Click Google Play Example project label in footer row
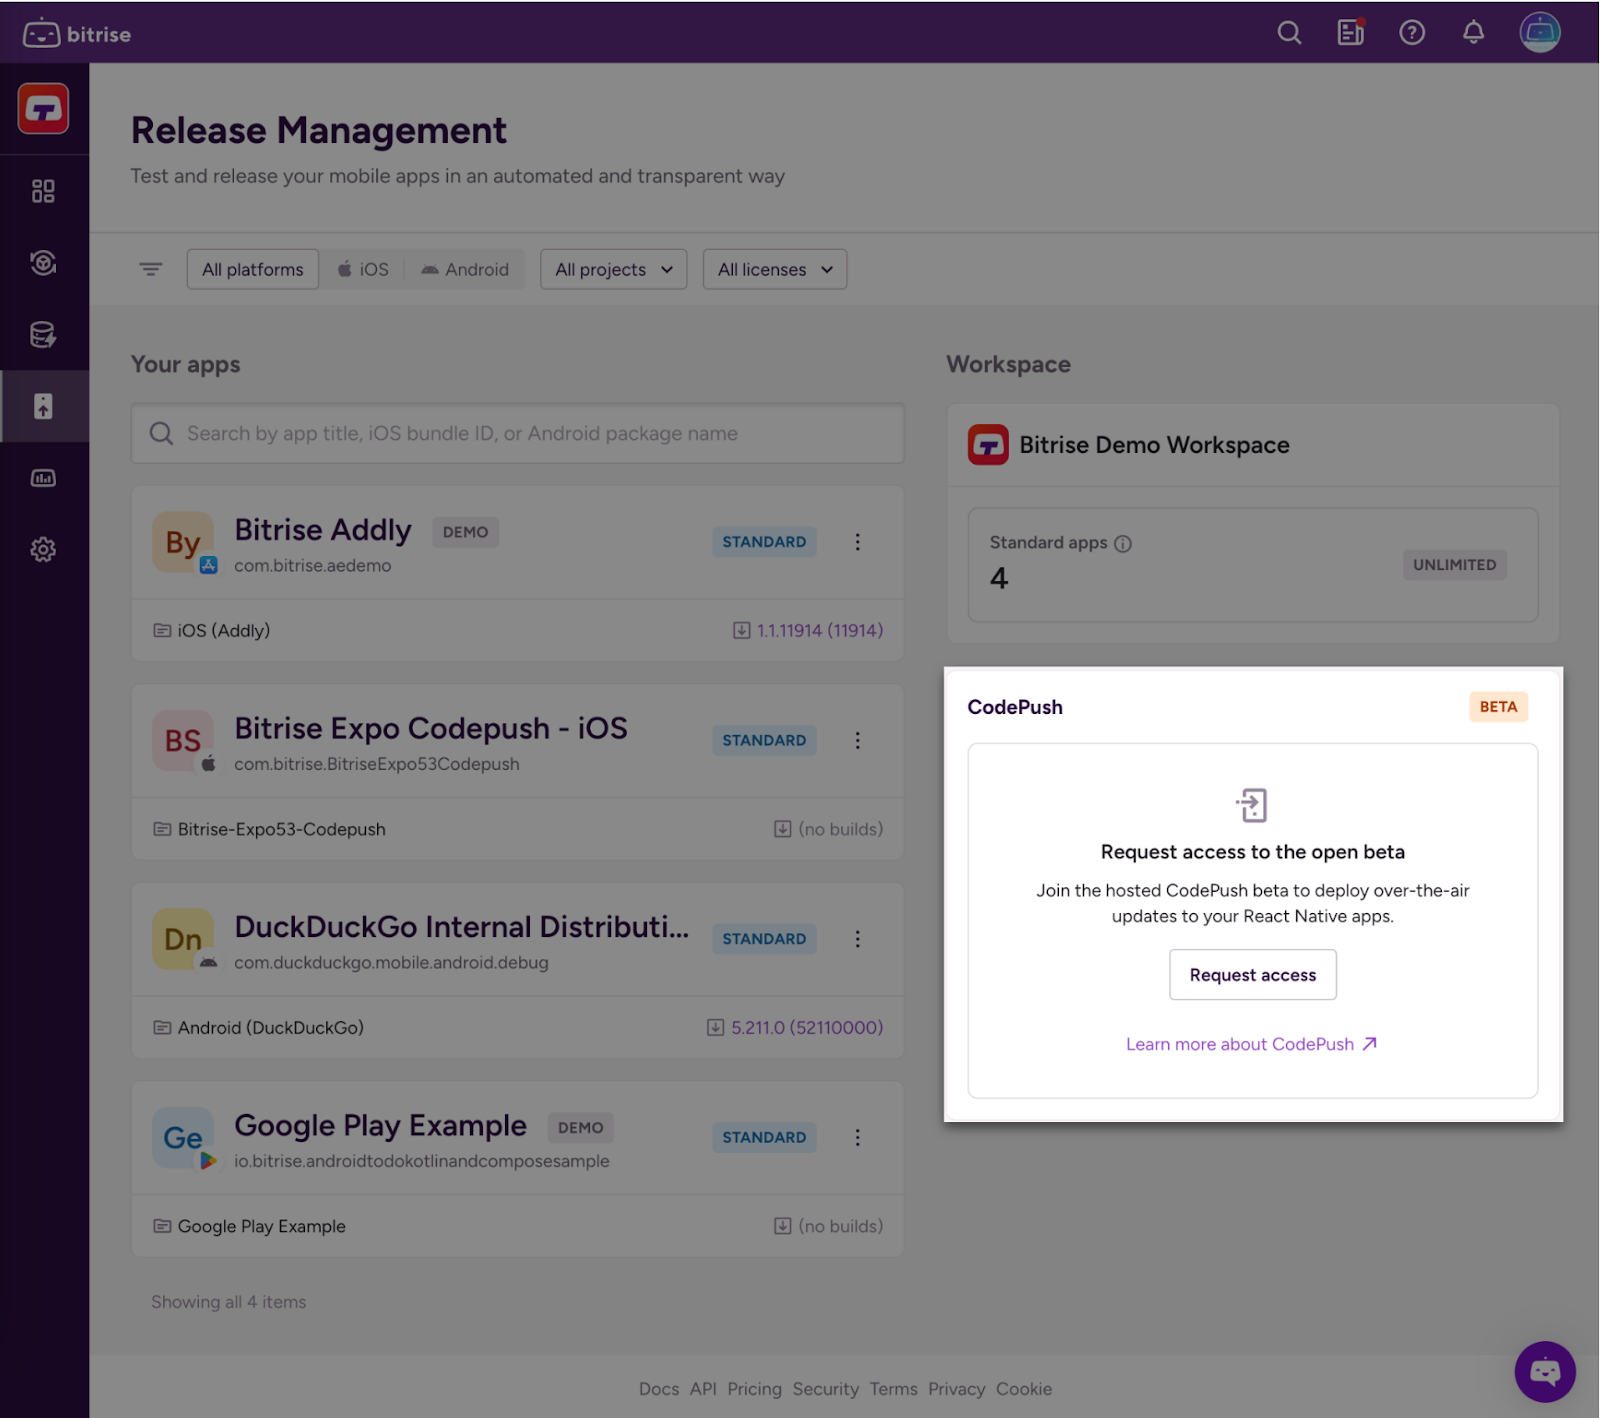Image resolution: width=1600 pixels, height=1418 pixels. (x=262, y=1226)
